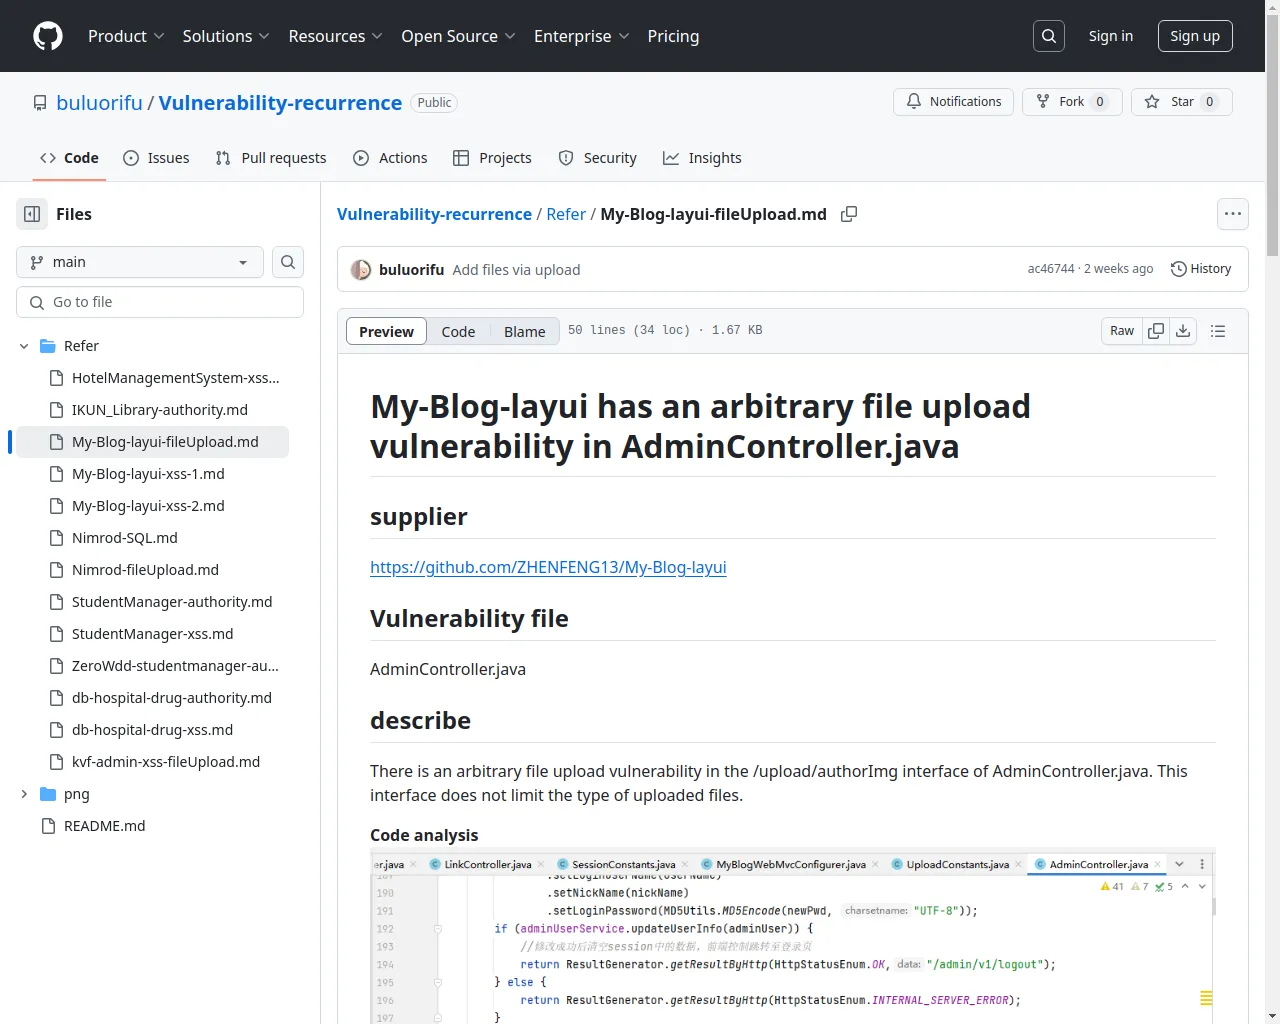1280x1024 pixels.
Task: Expand the Product menu
Action: [126, 36]
